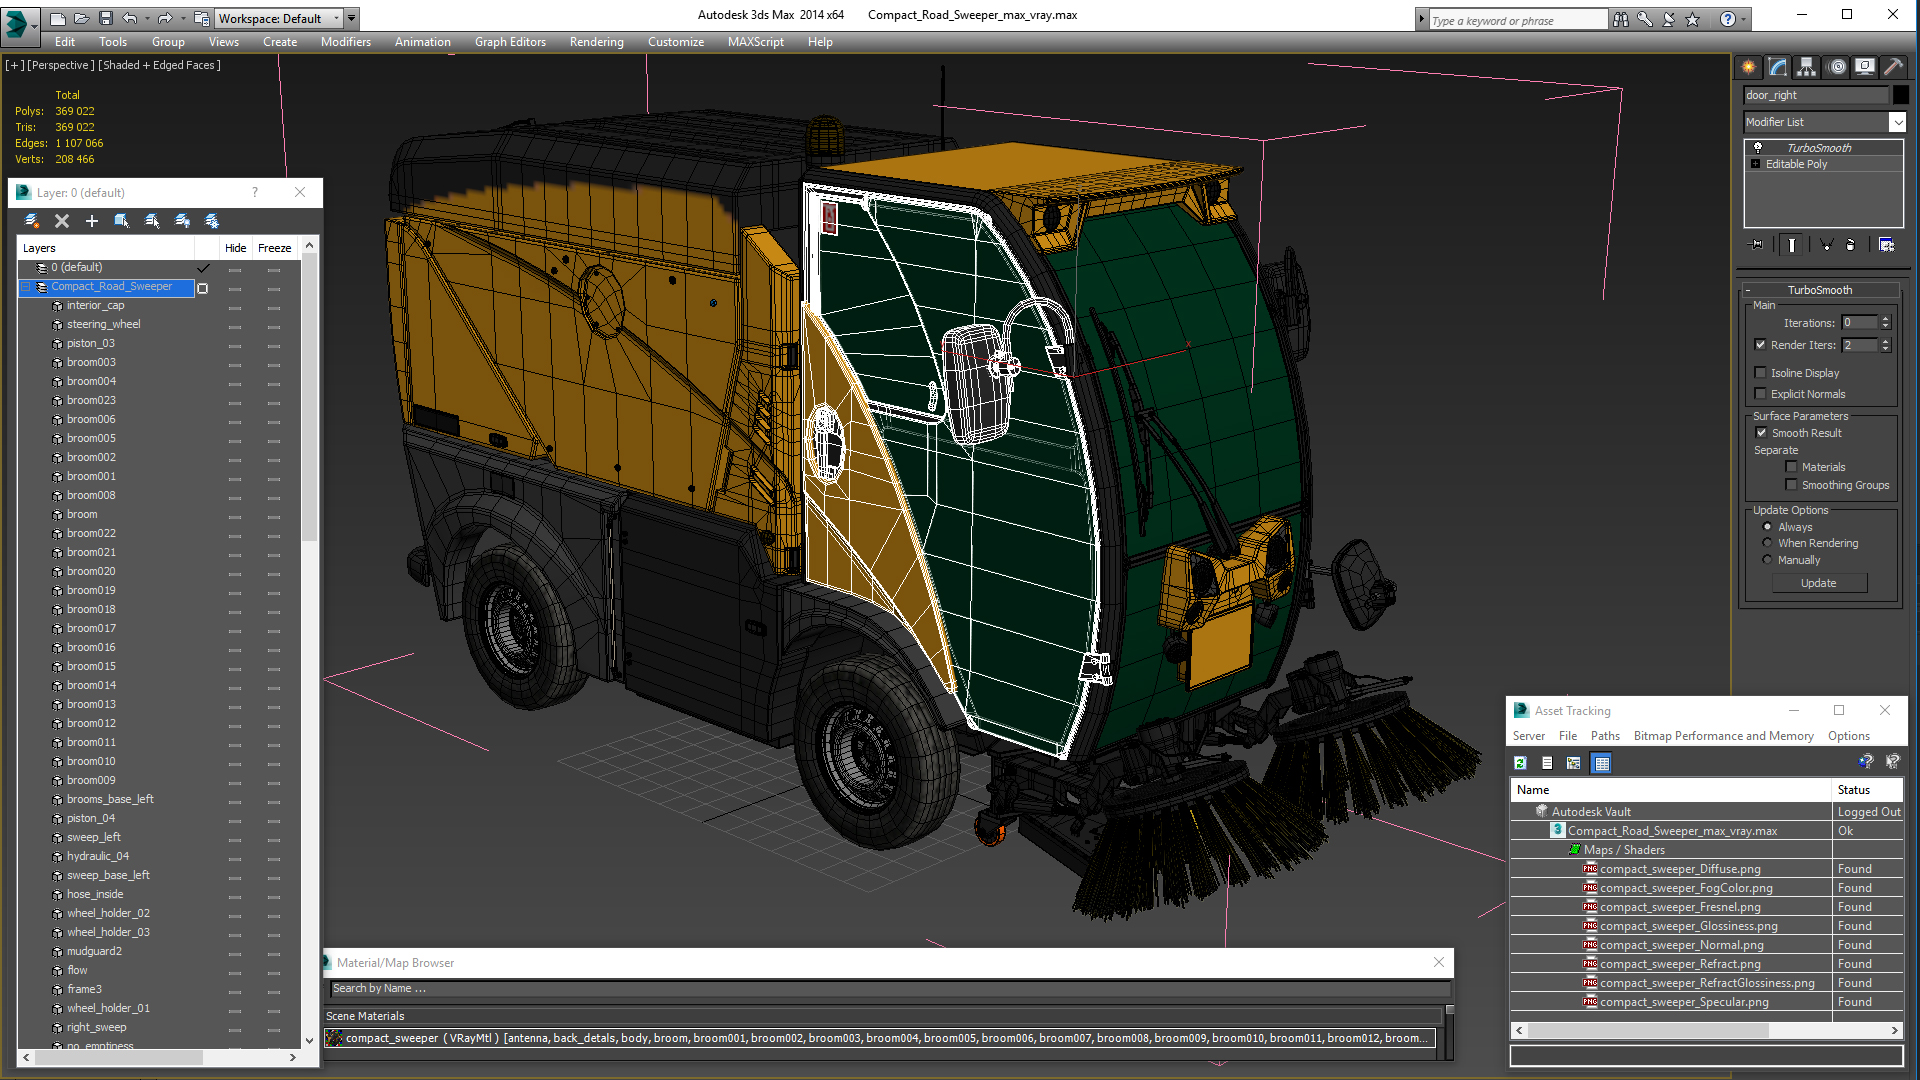Select When Rendering update option

(x=1767, y=543)
